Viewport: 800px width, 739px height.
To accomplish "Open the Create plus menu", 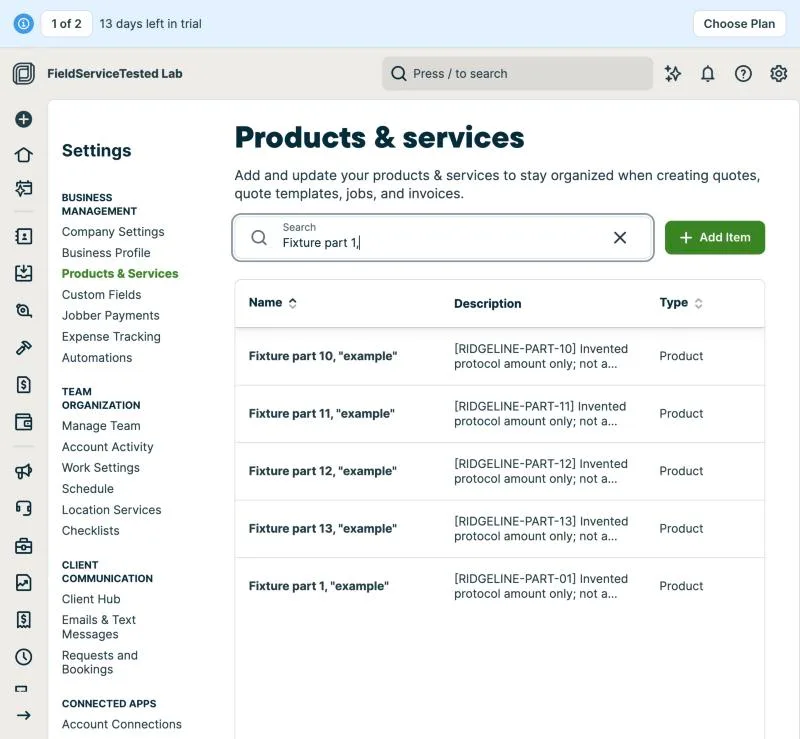I will point(23,119).
